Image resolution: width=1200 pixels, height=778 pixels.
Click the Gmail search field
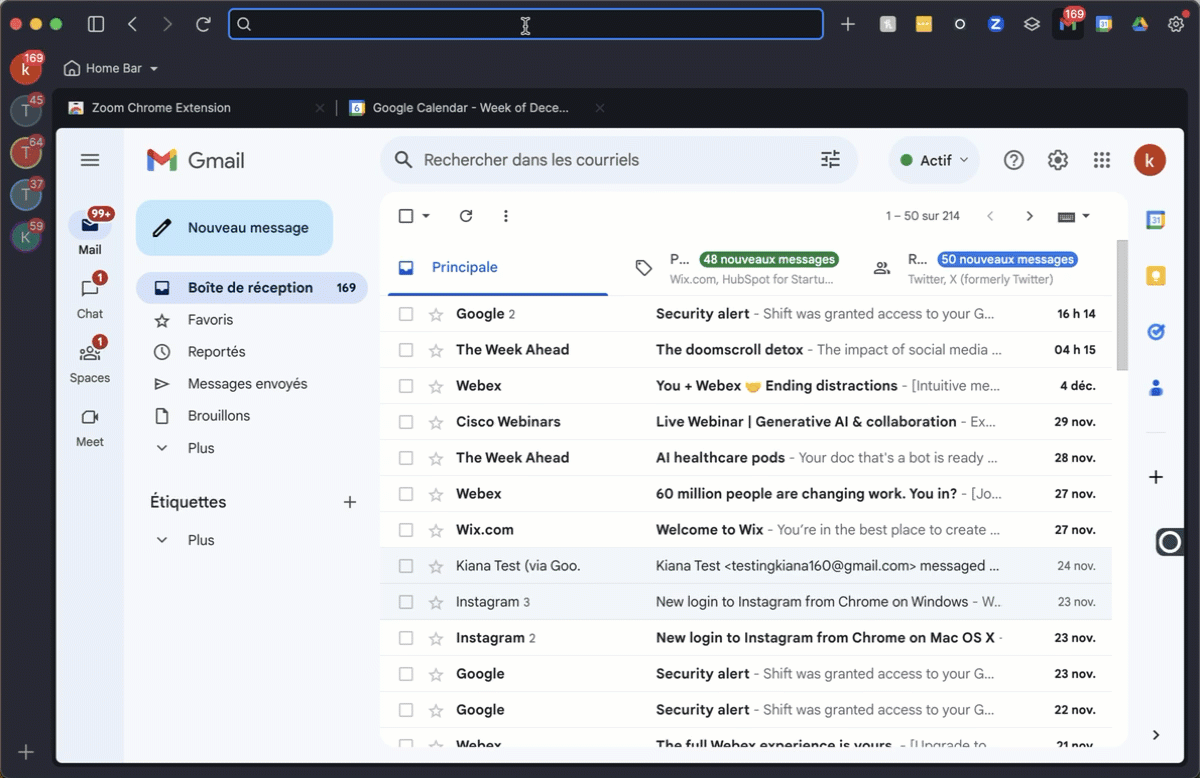610,160
